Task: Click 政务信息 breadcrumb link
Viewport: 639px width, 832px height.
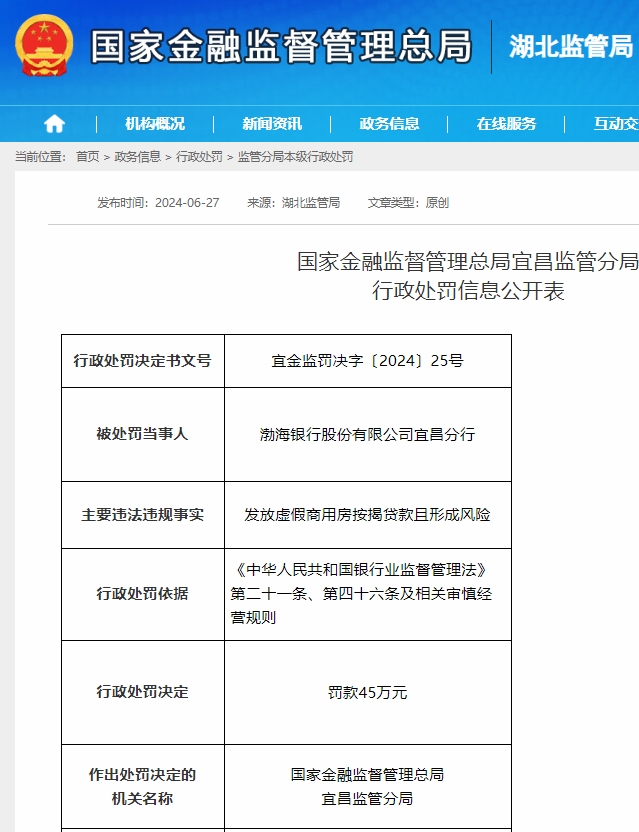Action: [x=137, y=157]
